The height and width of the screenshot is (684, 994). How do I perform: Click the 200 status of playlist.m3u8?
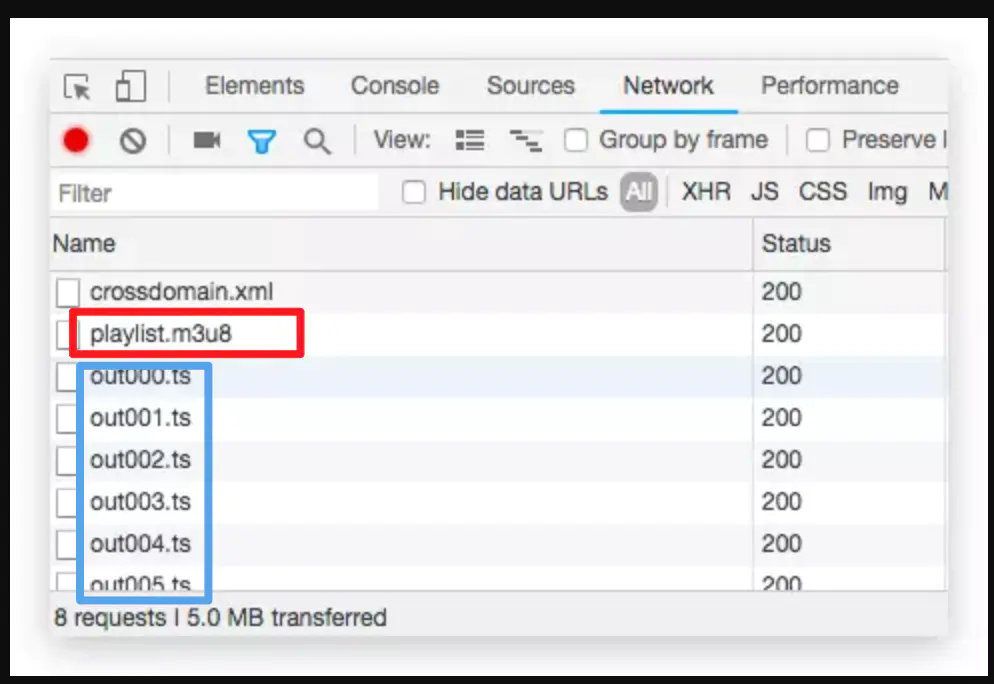tap(782, 334)
